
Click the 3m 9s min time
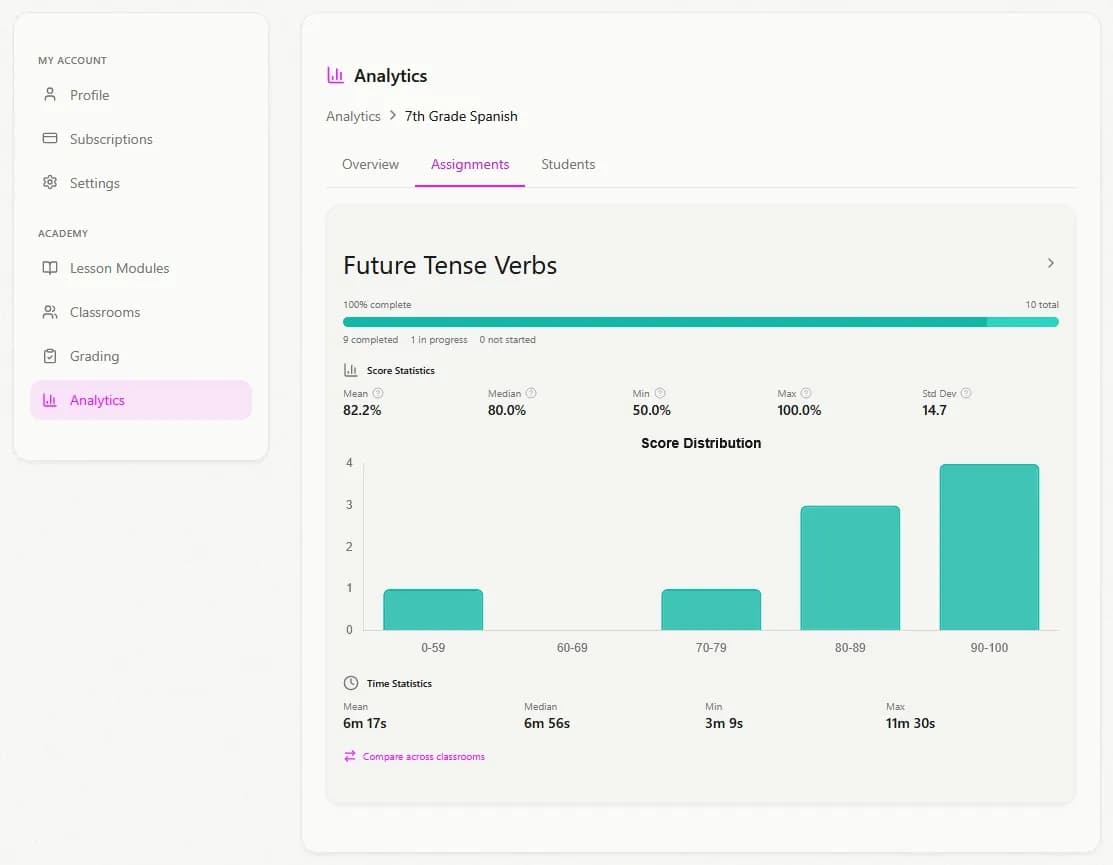click(x=724, y=723)
